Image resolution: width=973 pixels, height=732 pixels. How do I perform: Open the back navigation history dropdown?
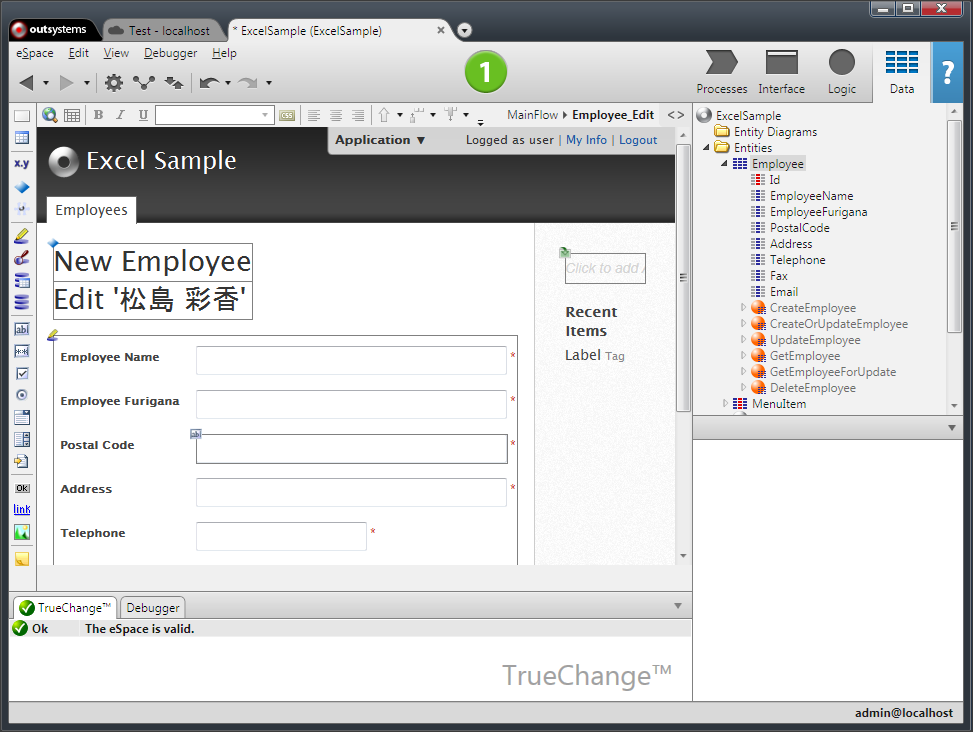click(x=45, y=83)
